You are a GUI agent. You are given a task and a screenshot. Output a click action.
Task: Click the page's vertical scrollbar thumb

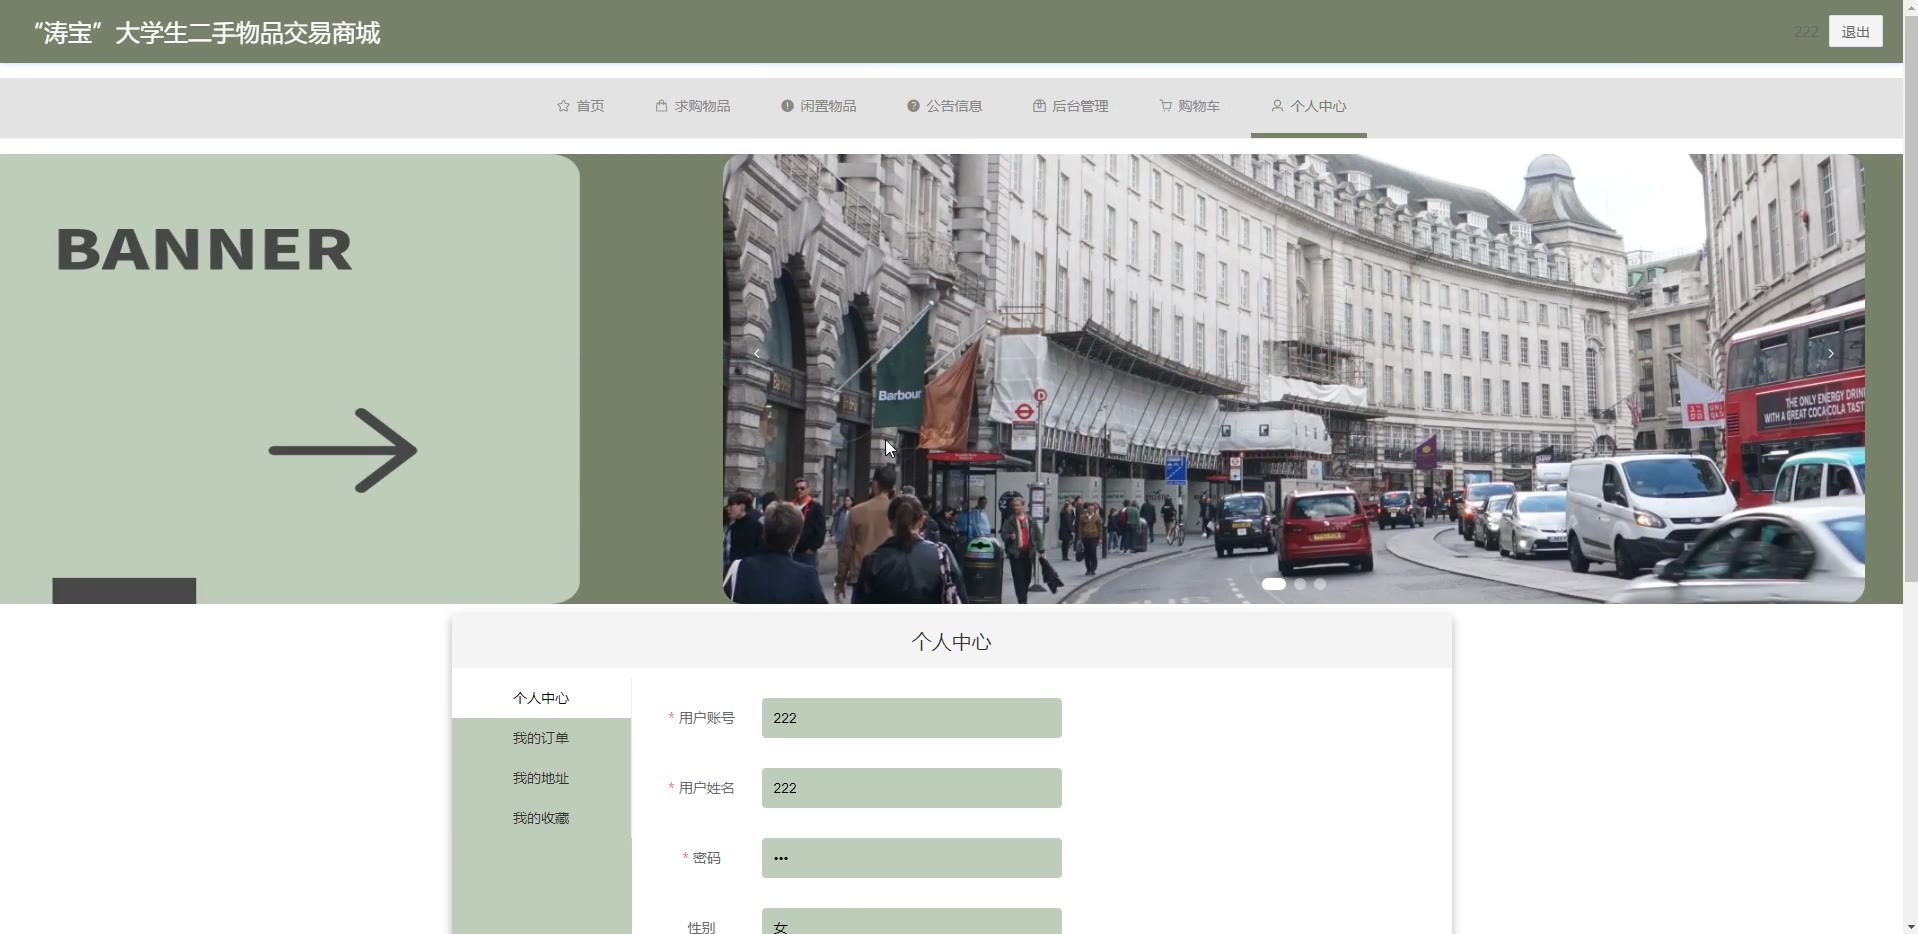[1910, 300]
